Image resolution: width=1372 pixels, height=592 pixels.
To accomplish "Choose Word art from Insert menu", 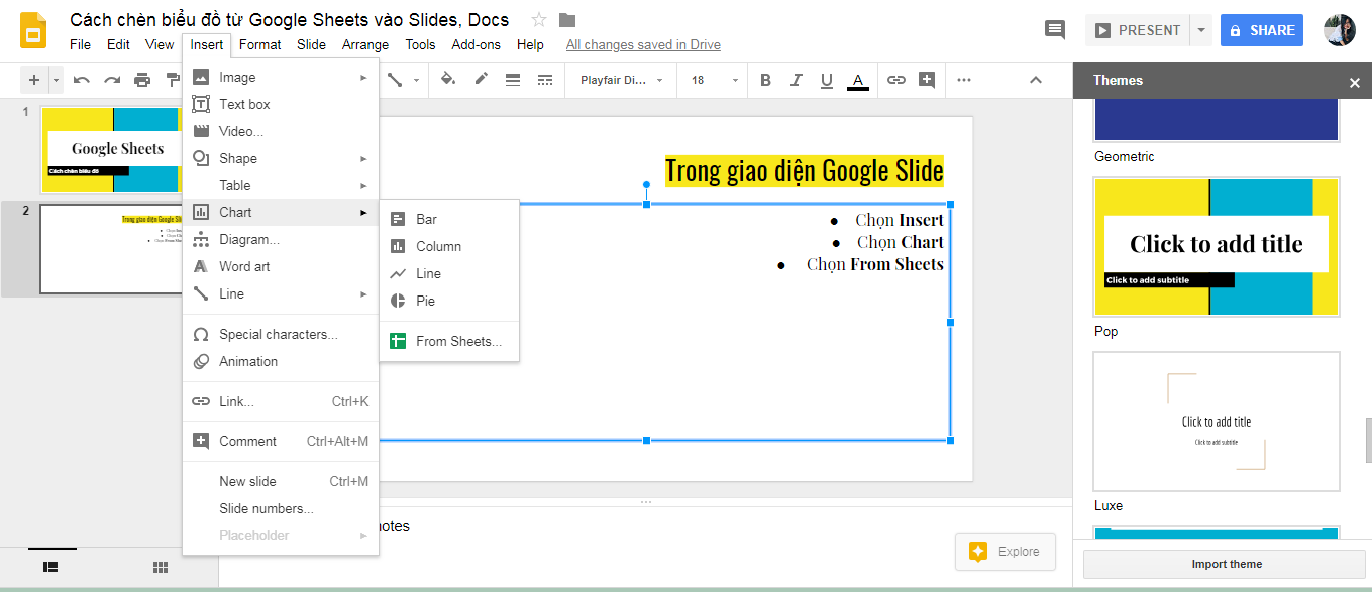I will tap(281, 266).
